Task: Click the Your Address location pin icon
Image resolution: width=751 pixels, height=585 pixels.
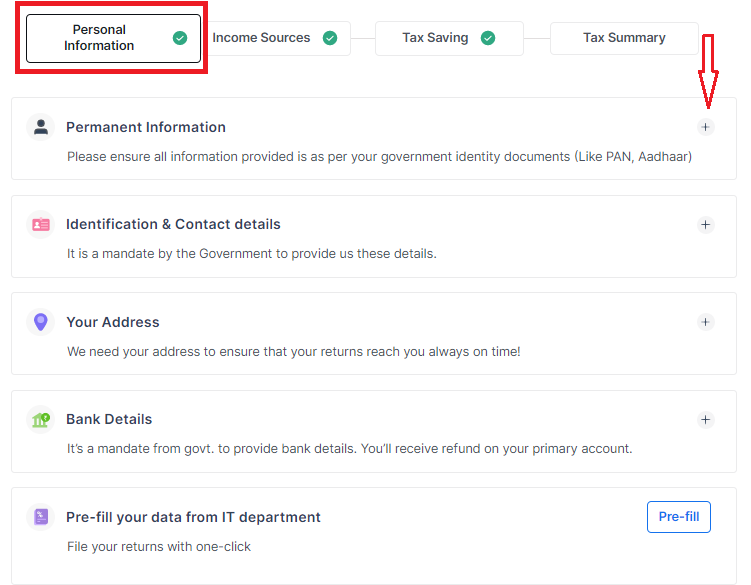Action: [x=40, y=322]
